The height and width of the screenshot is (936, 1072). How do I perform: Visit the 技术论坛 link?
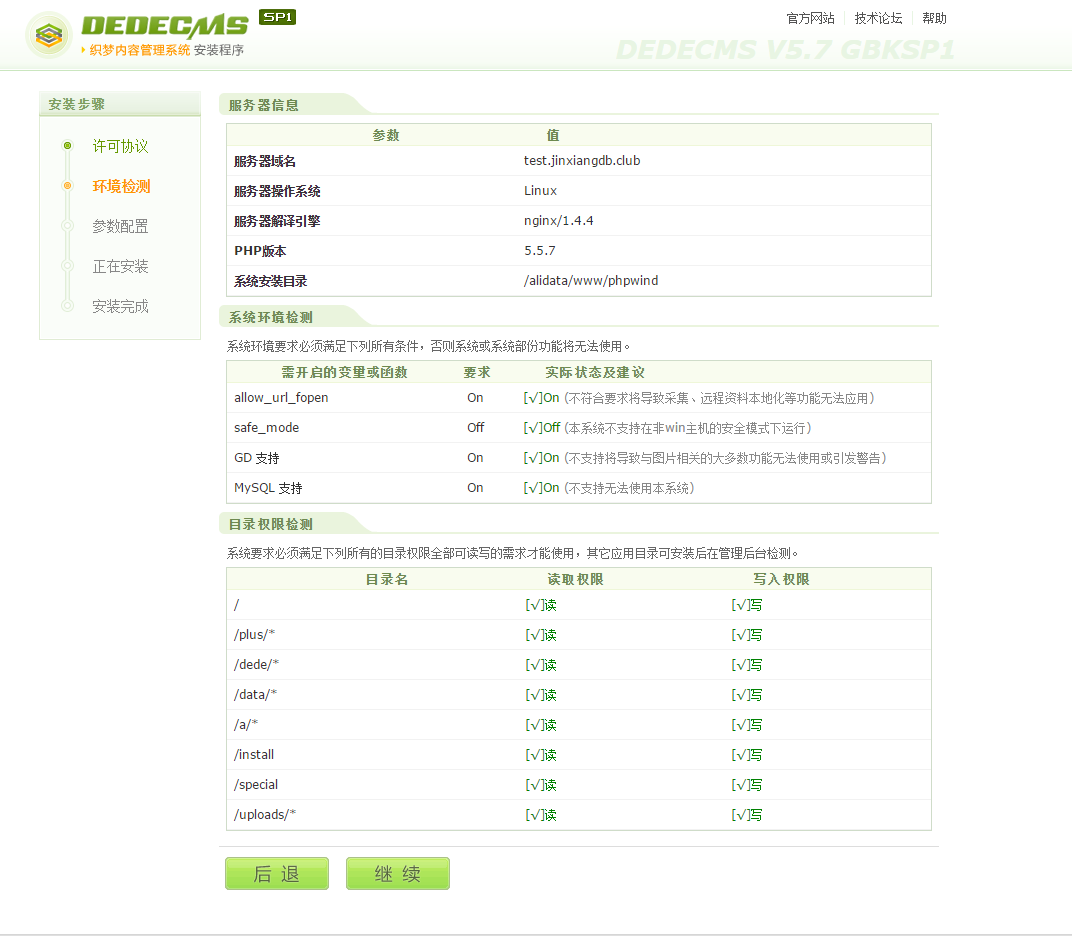pos(878,18)
